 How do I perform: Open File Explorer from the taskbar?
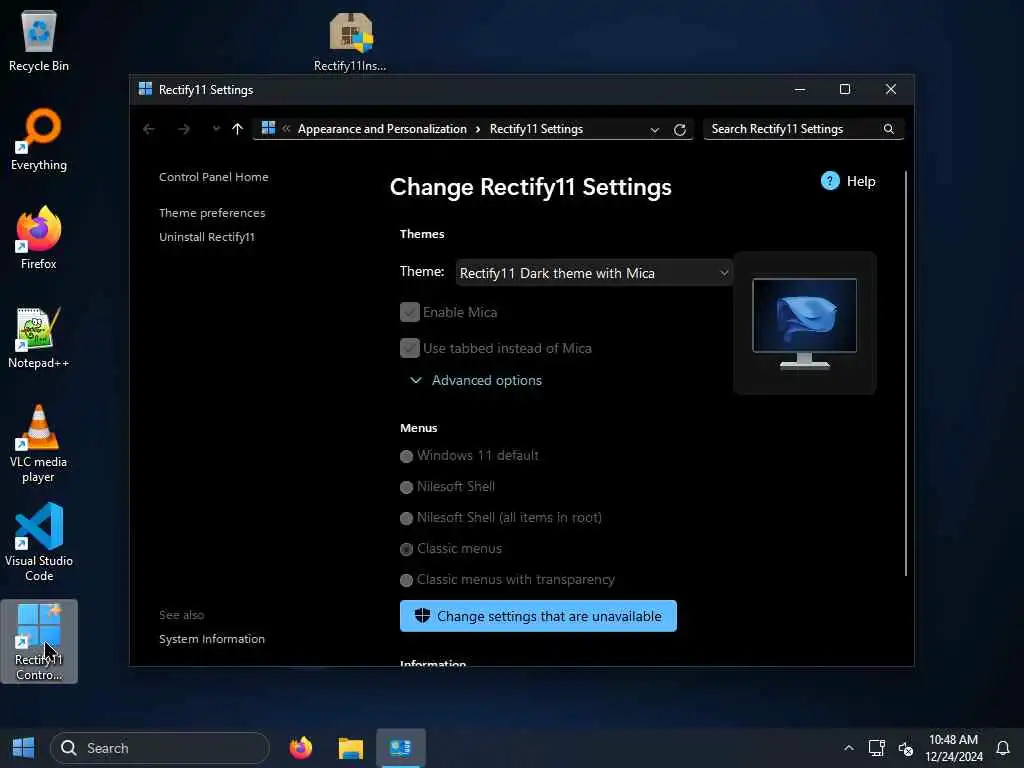click(351, 748)
